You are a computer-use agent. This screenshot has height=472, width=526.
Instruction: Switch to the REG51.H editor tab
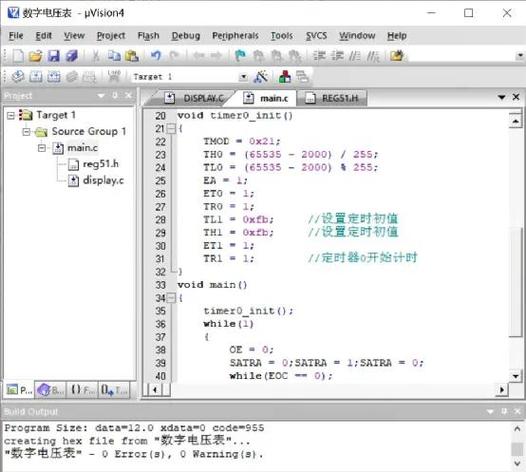point(331,98)
